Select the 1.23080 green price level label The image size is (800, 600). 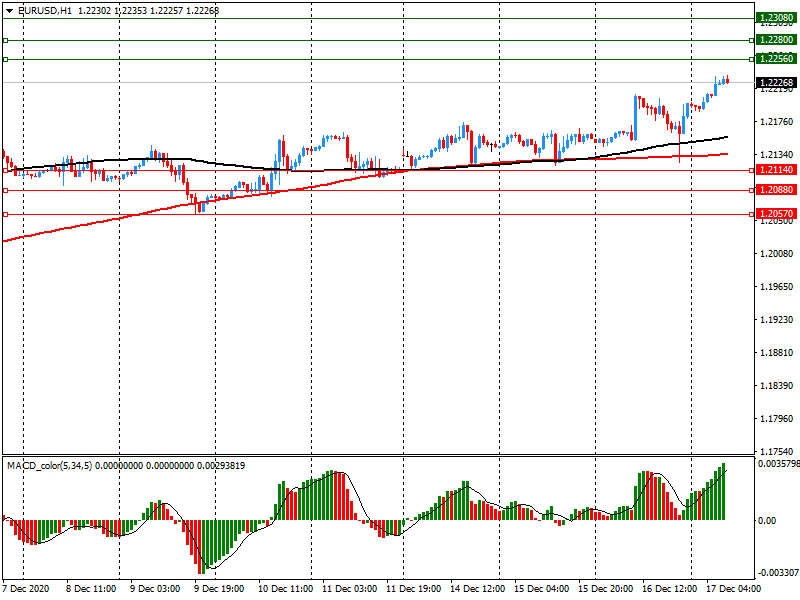click(776, 18)
